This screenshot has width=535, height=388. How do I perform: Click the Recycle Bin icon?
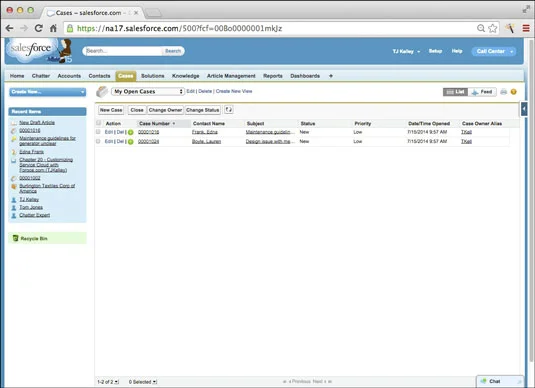point(15,238)
